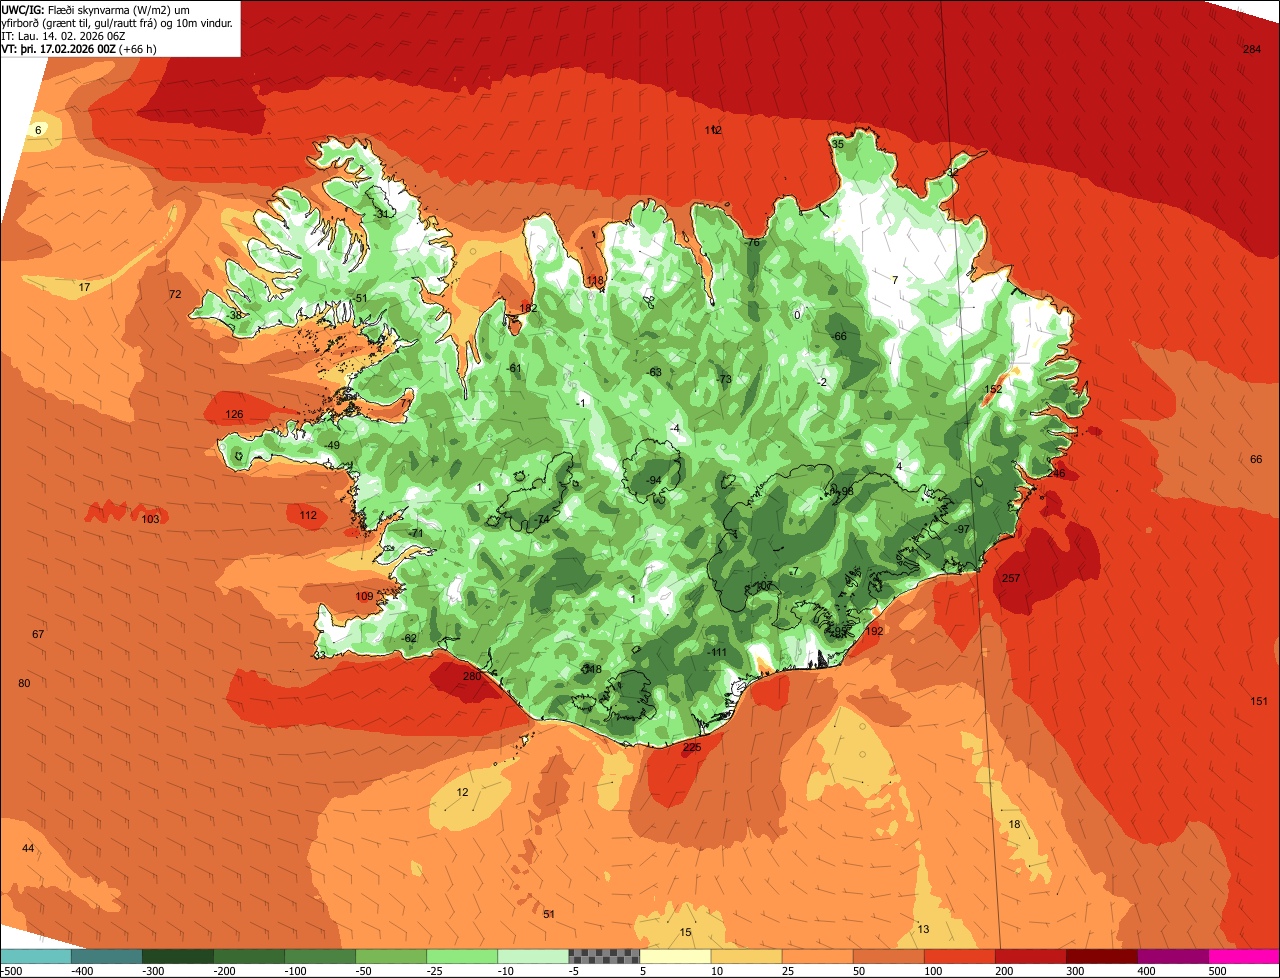Click the 67 value at the left edge

click(38, 635)
